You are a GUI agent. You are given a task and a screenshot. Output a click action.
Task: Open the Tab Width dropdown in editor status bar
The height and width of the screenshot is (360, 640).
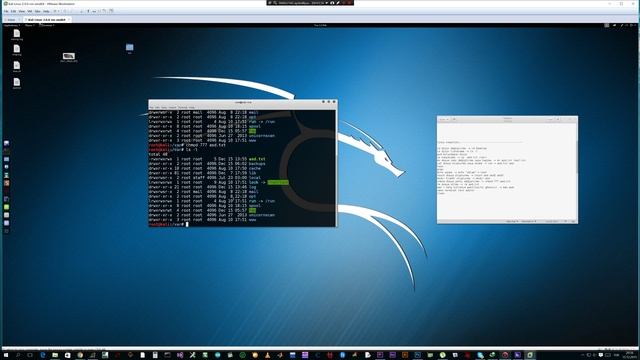[x=529, y=221]
